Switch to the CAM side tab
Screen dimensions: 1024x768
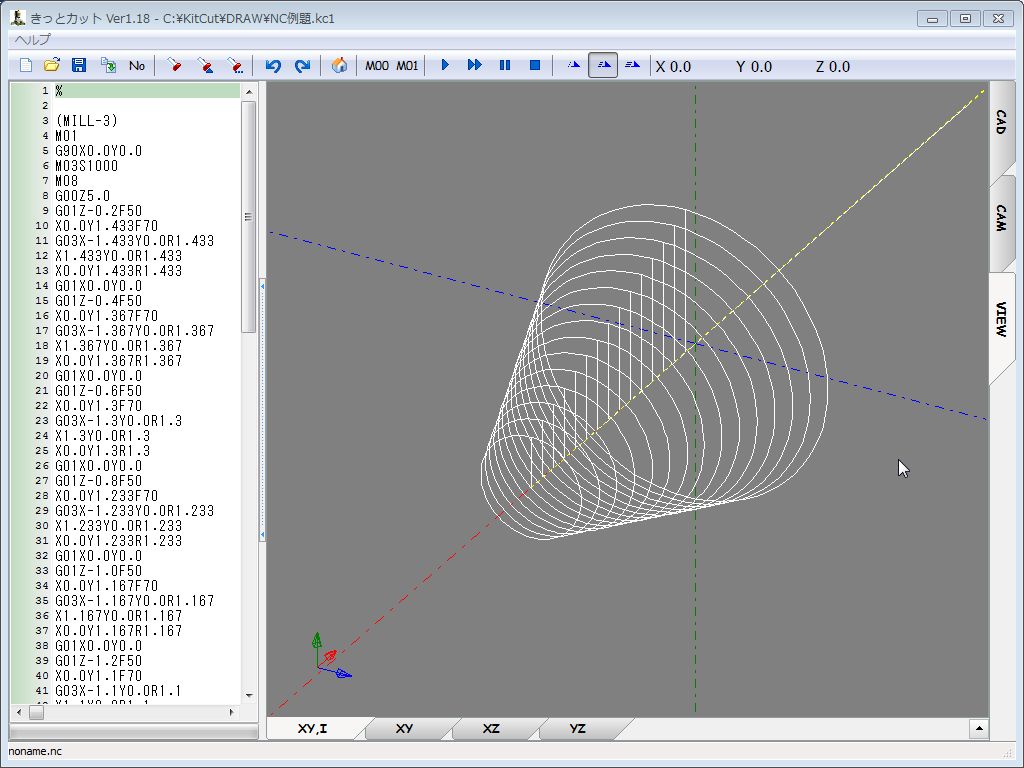click(x=1001, y=218)
